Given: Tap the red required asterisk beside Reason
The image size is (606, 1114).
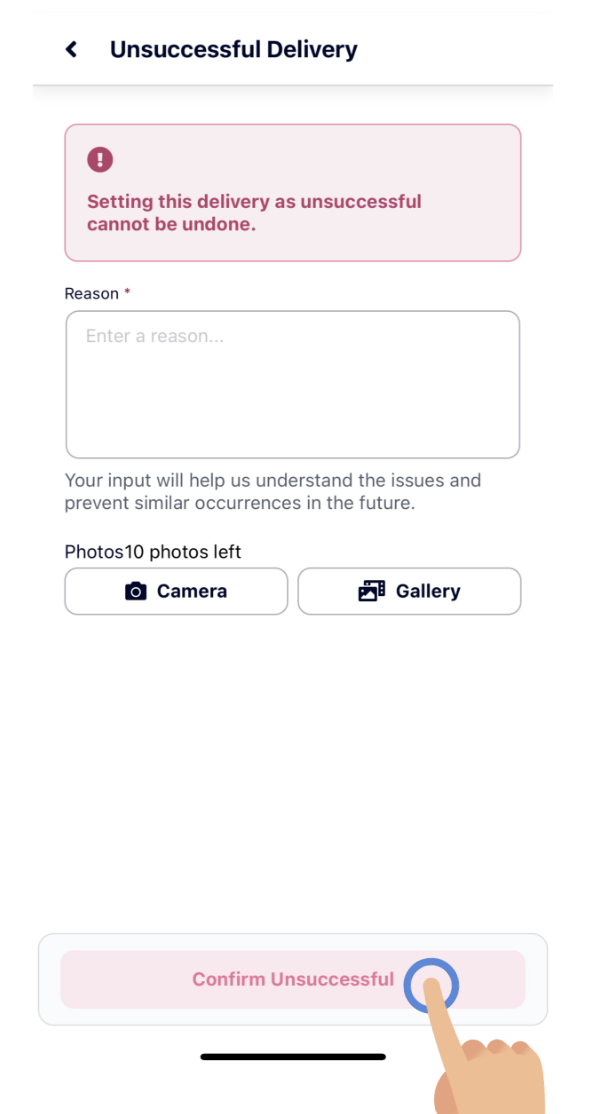Looking at the screenshot, I should [127, 293].
